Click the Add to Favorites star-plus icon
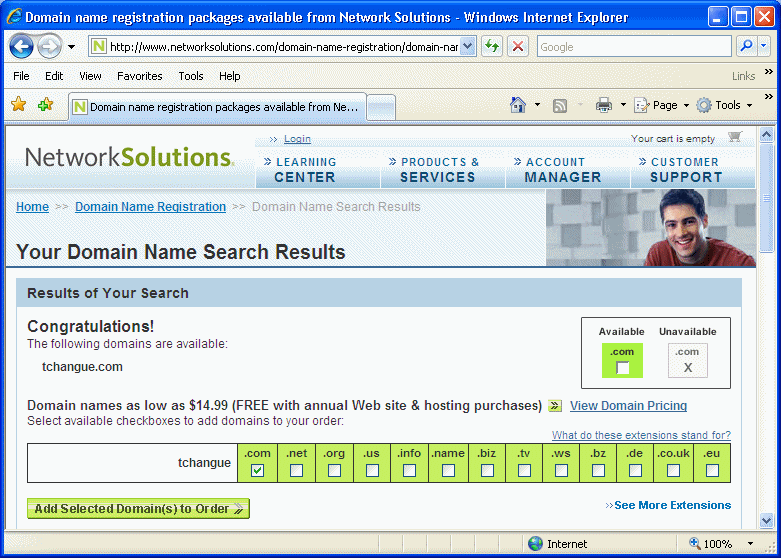The width and height of the screenshot is (781, 558). (x=45, y=104)
